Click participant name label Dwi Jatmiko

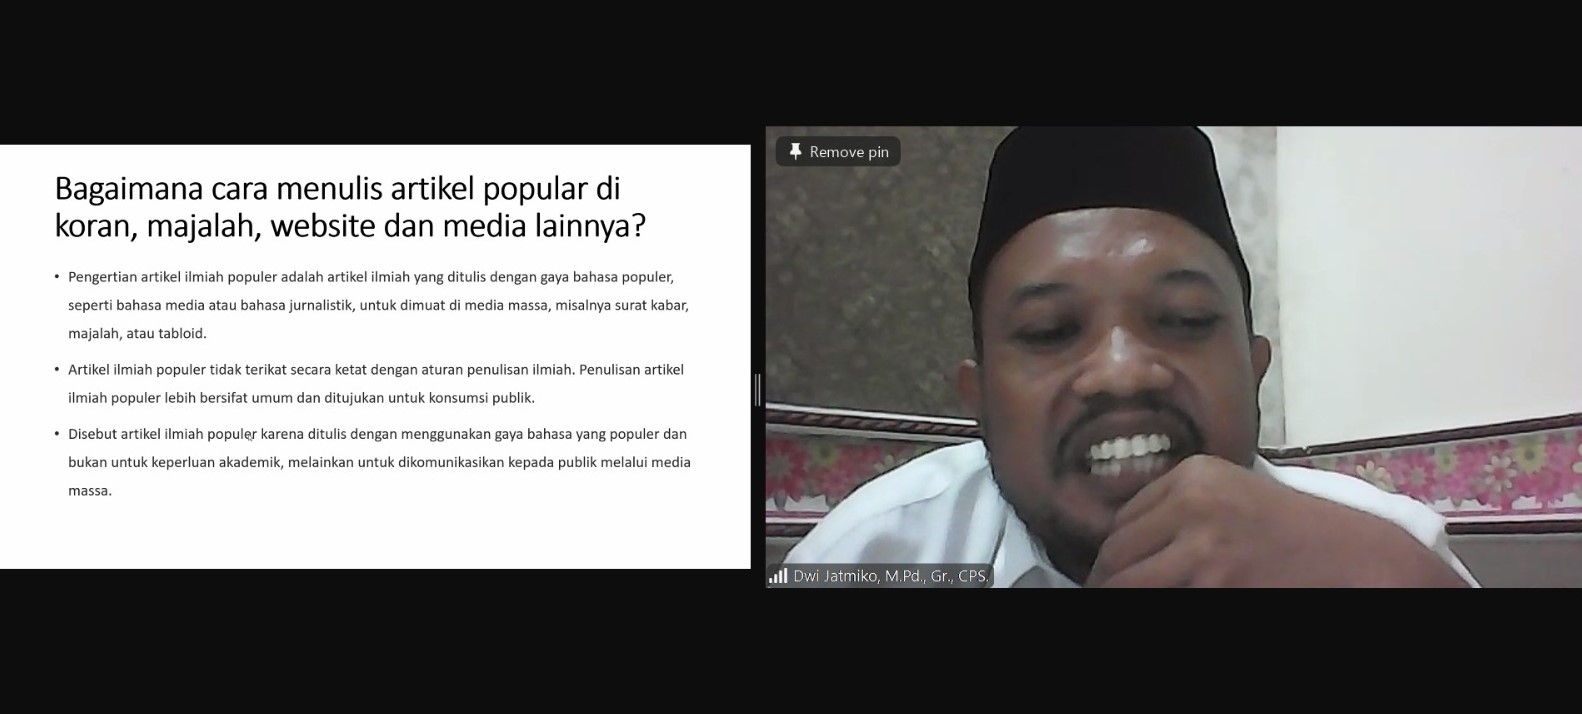click(890, 577)
